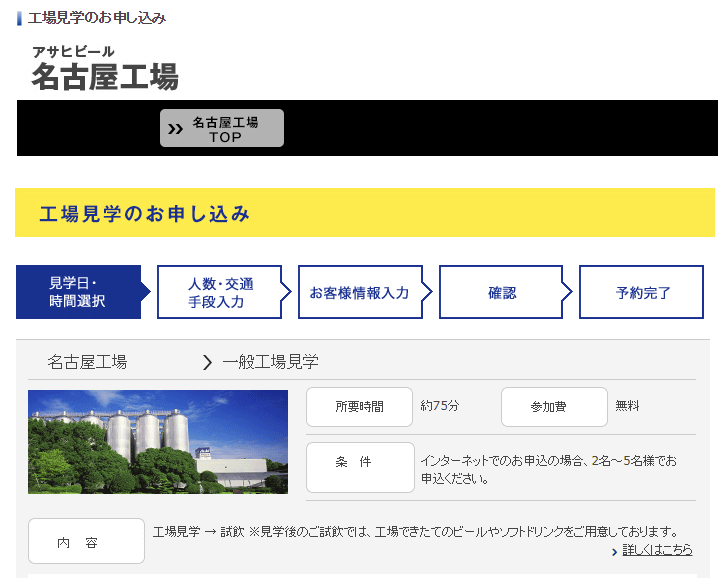Click the small page title 工場見学のお申し込み
Viewport: 718px width, 578px height.
click(97, 18)
